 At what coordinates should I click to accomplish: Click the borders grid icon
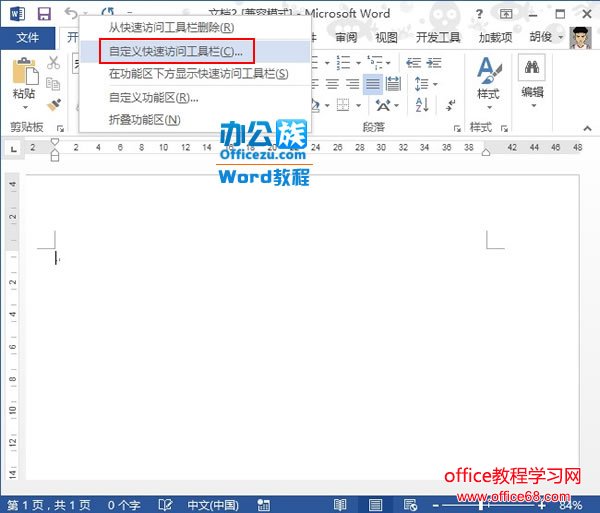[343, 104]
